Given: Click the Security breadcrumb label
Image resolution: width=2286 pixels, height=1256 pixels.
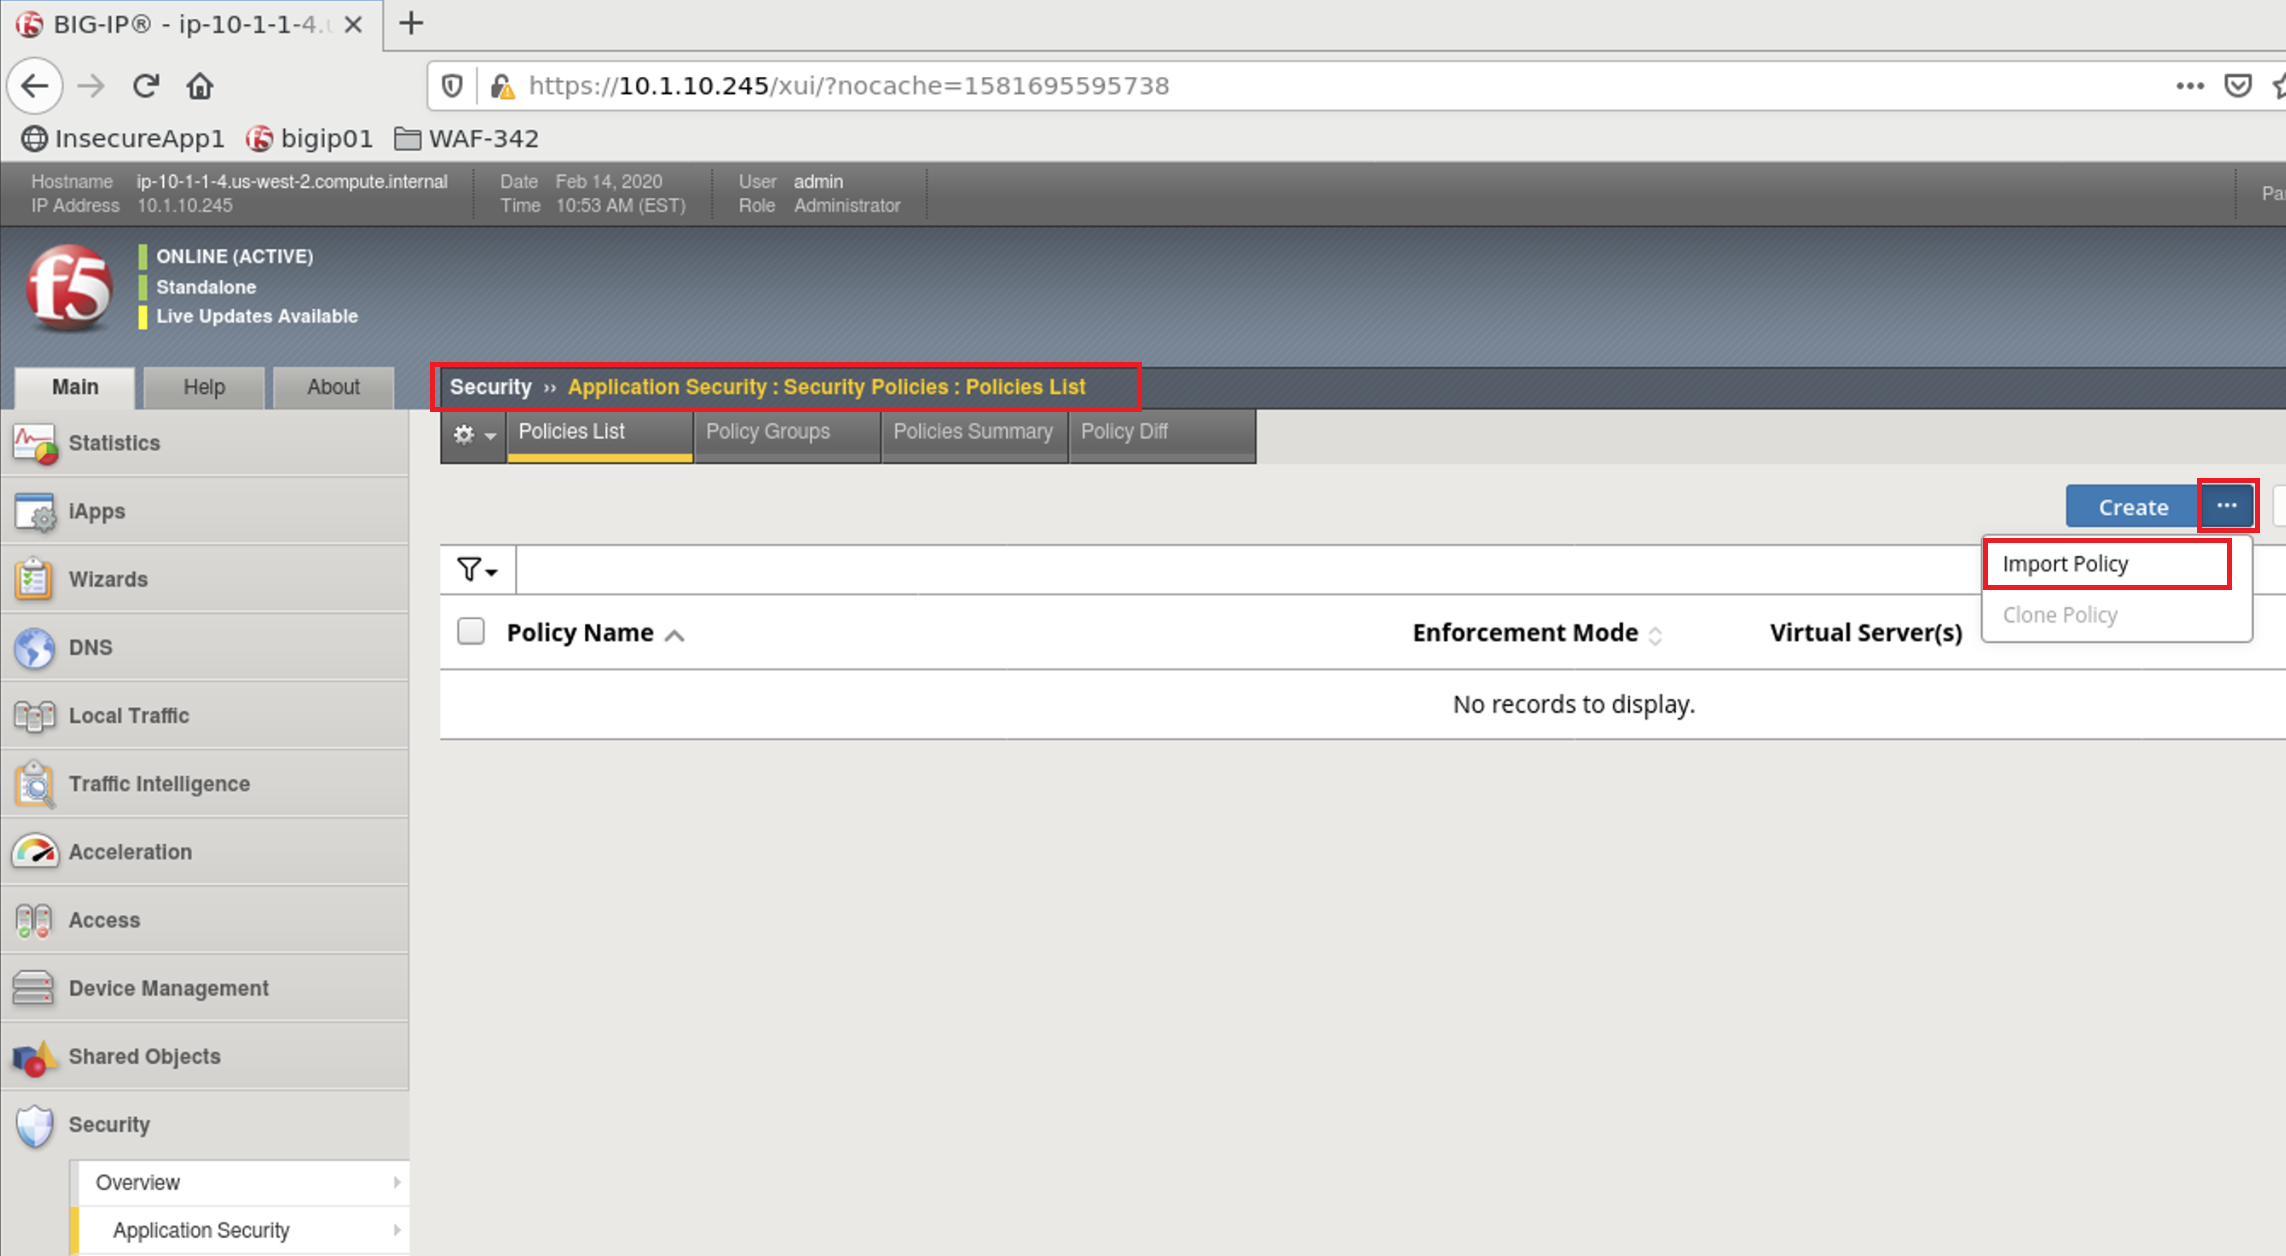Looking at the screenshot, I should pyautogui.click(x=490, y=387).
